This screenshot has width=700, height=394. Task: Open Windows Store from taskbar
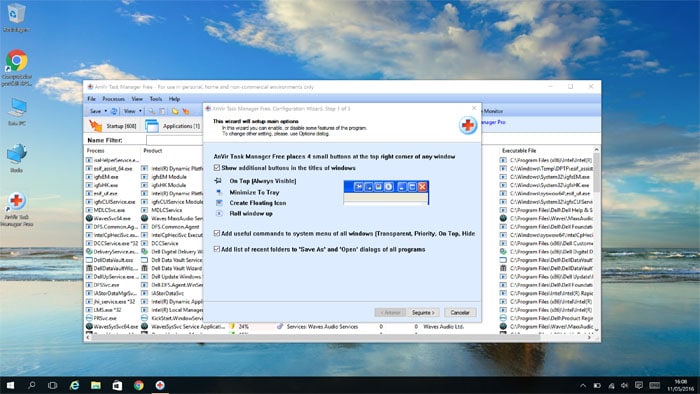[117, 385]
